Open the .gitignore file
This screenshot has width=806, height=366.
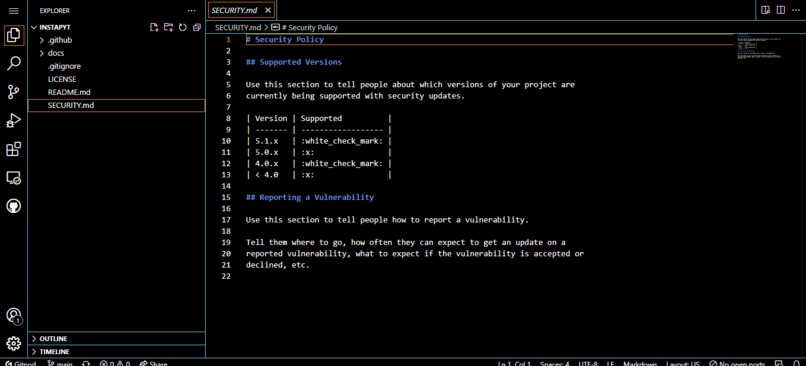tap(116, 66)
